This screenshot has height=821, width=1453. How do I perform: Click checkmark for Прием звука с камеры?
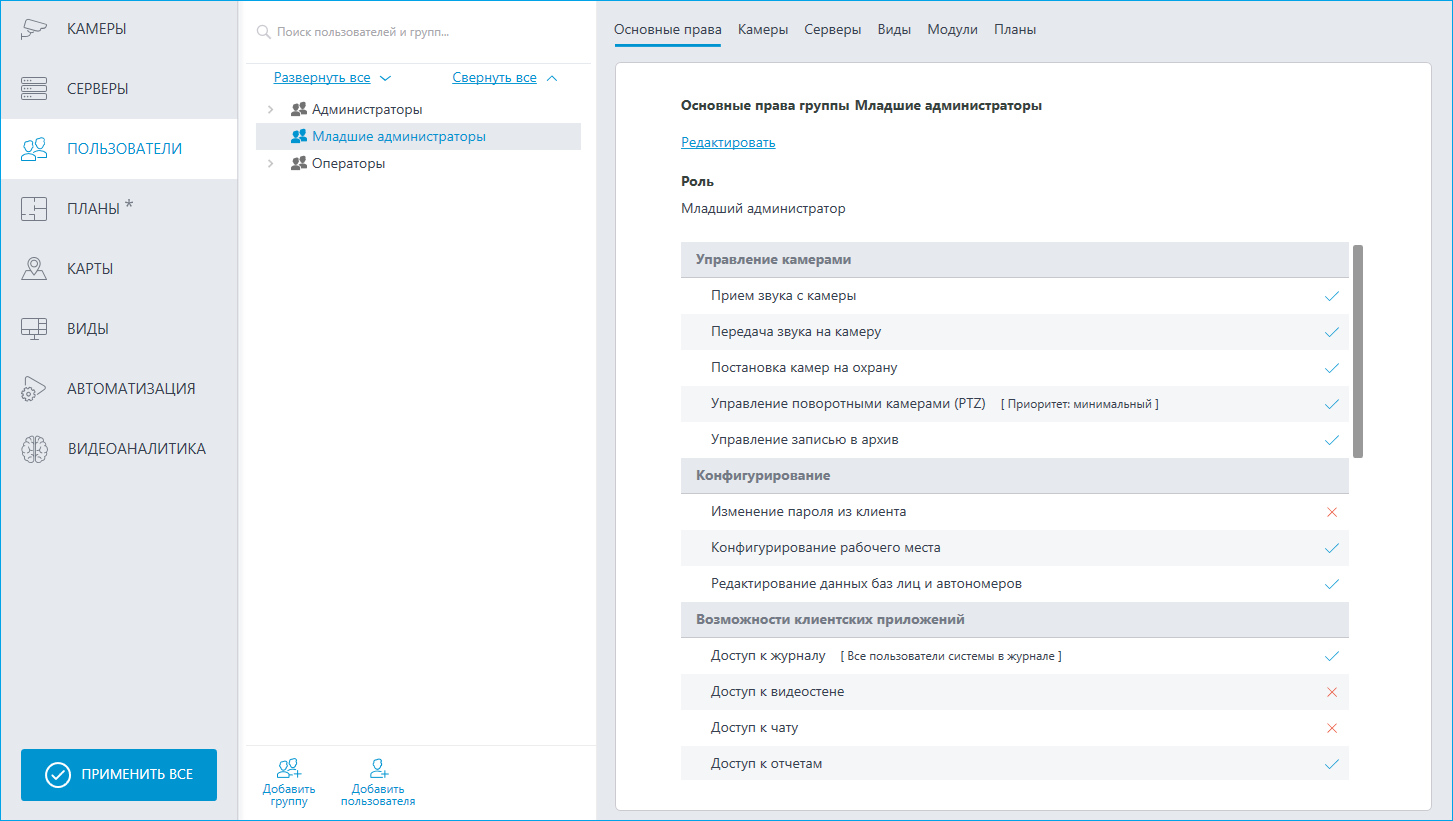click(x=1331, y=296)
